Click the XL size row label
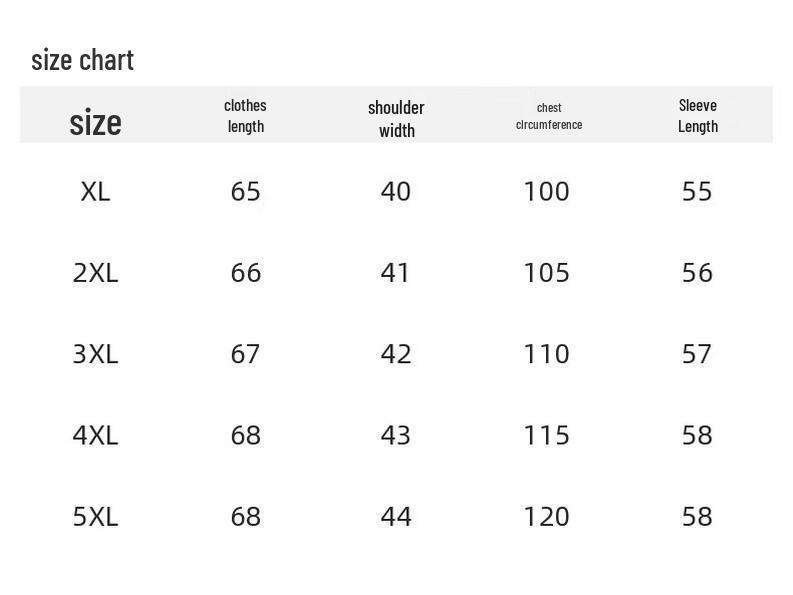 [x=95, y=191]
